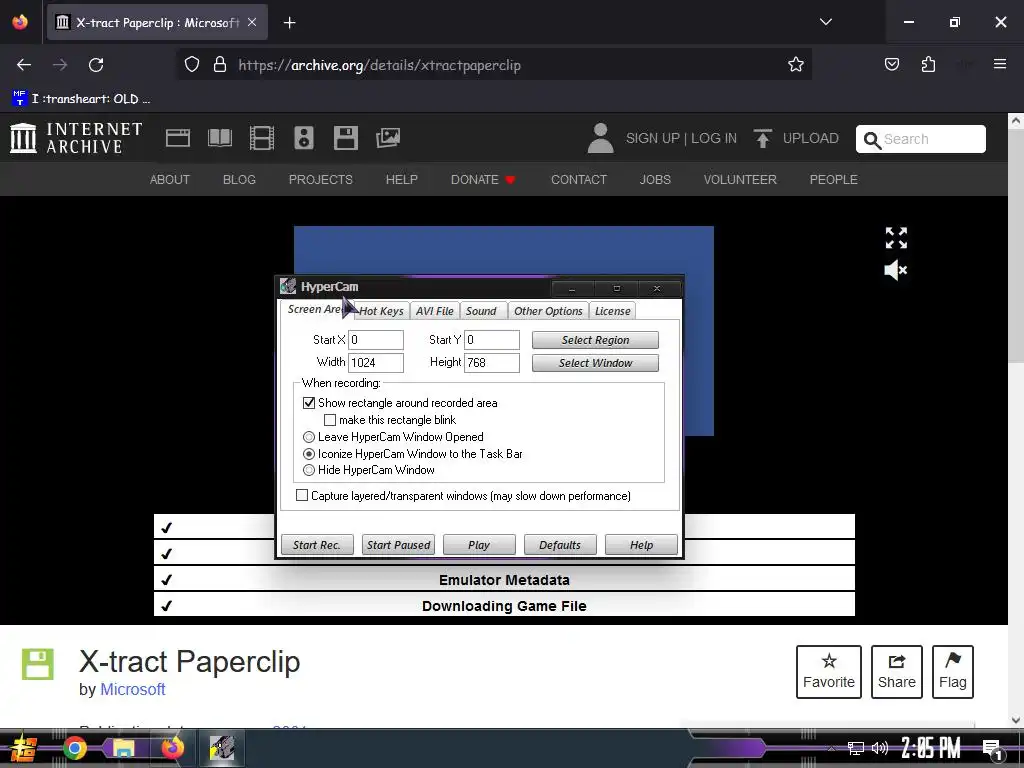
Task: Select Iconize HyperCam Window to Task Bar
Action: (309, 454)
